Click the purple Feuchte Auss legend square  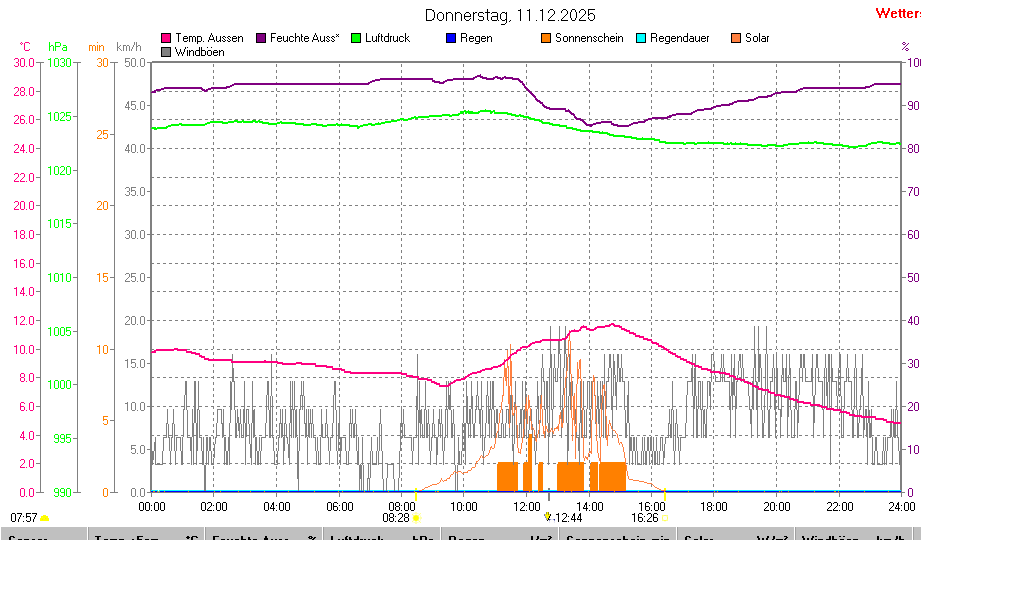point(261,38)
